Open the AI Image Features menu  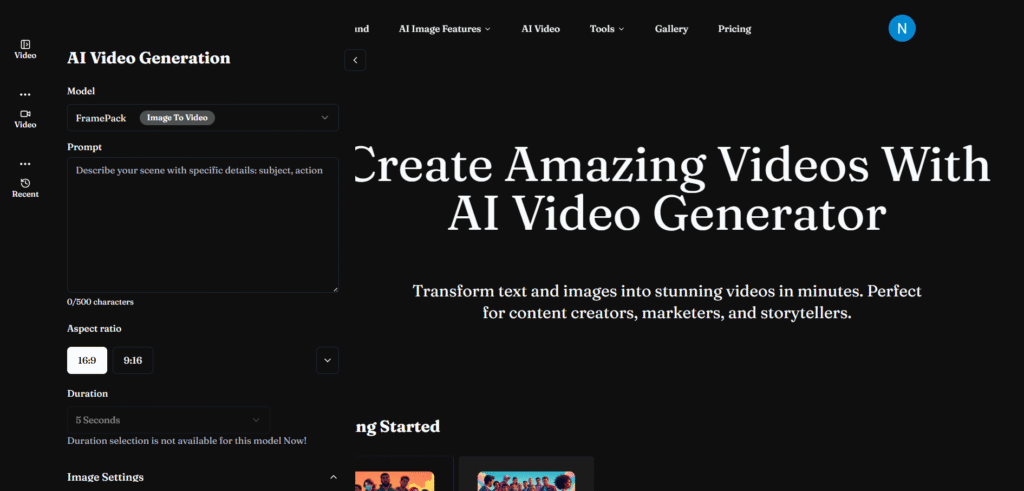coord(444,29)
